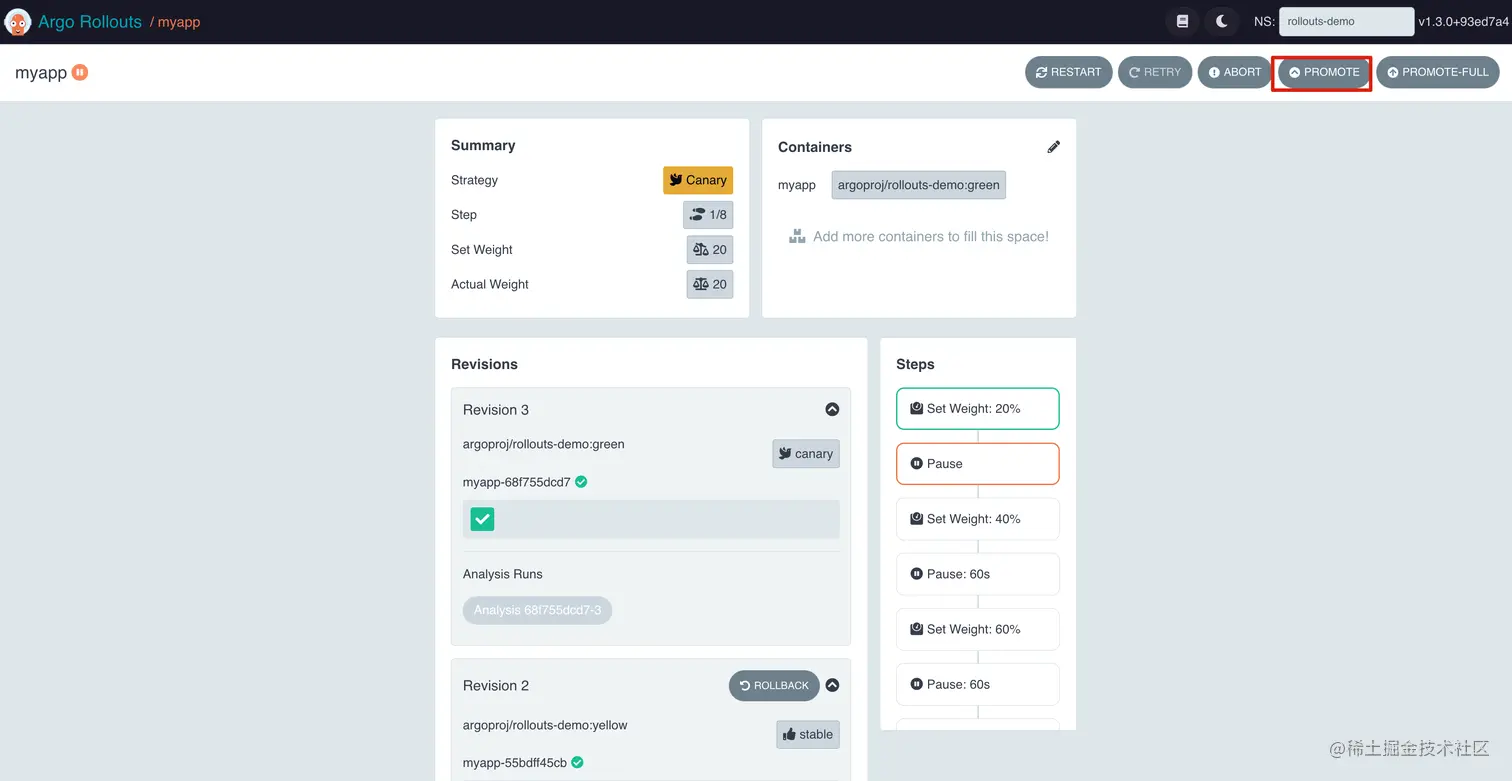
Task: Click the version v1.3.0+93ed7a4 text
Action: click(1464, 21)
